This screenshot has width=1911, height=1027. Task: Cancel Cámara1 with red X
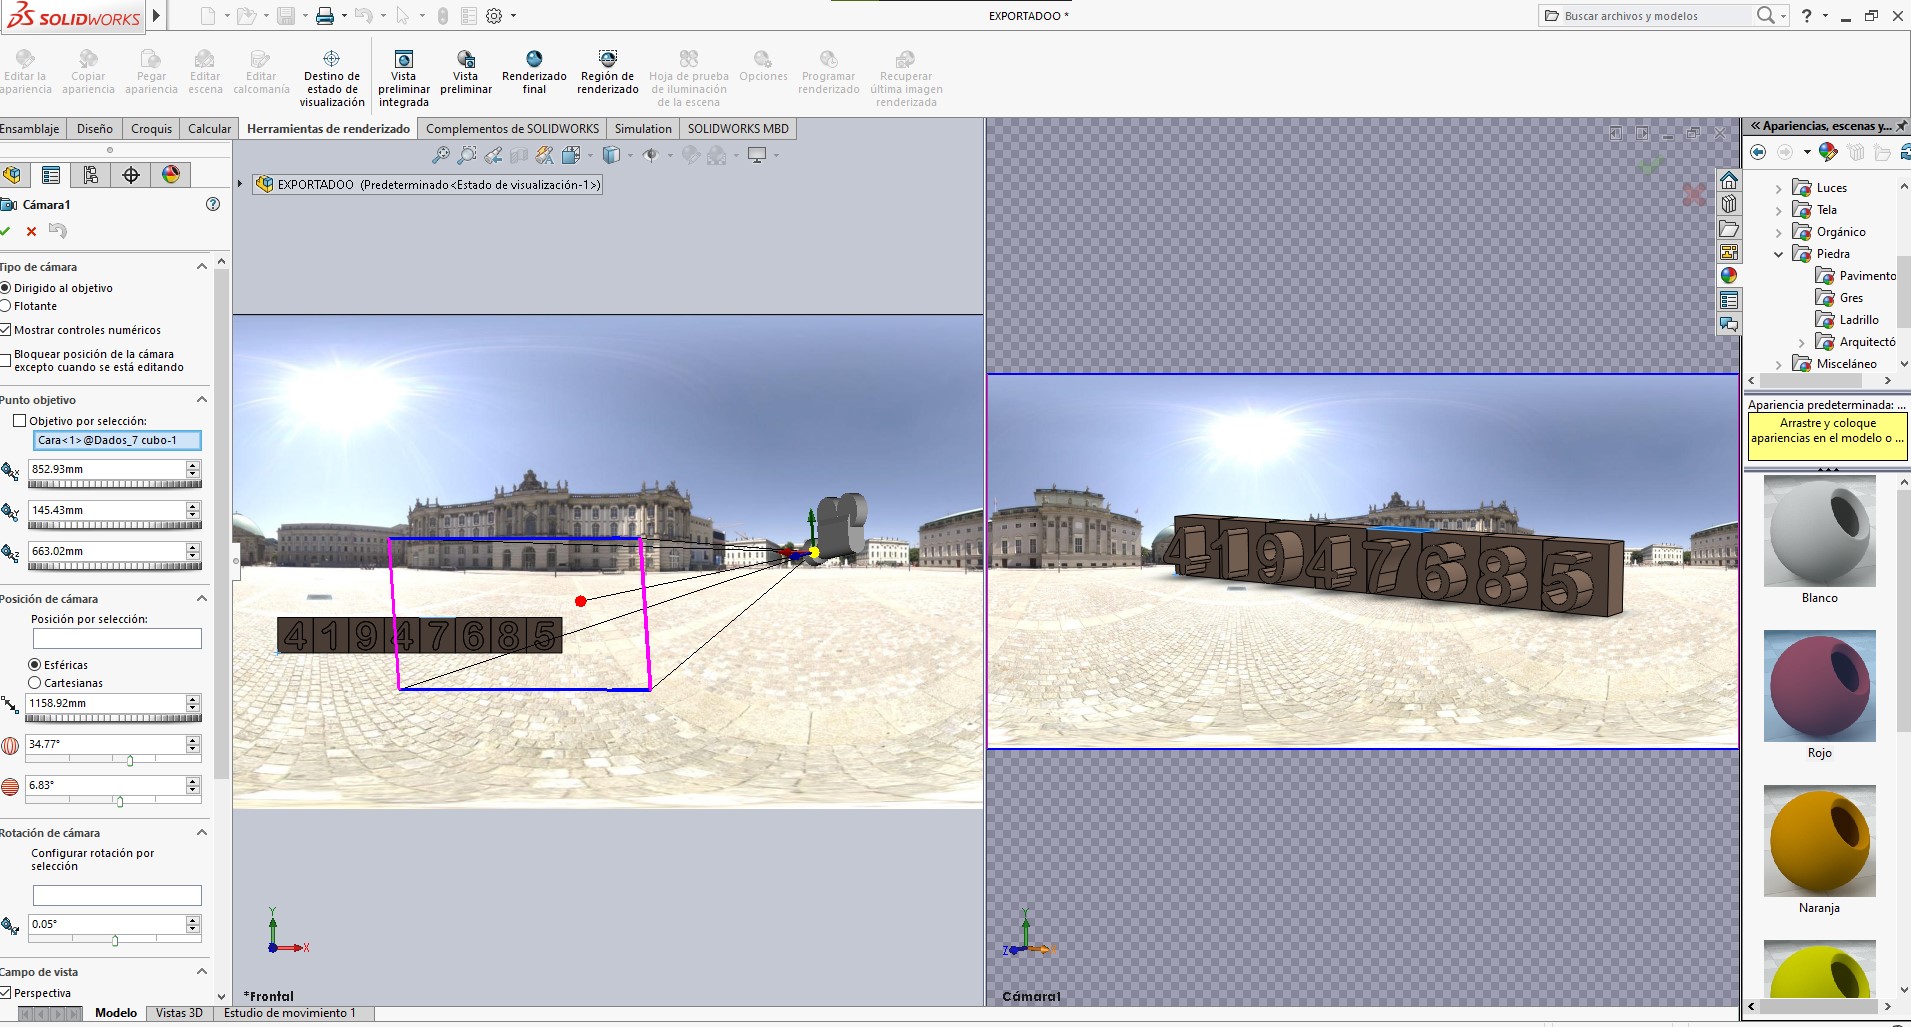click(31, 231)
